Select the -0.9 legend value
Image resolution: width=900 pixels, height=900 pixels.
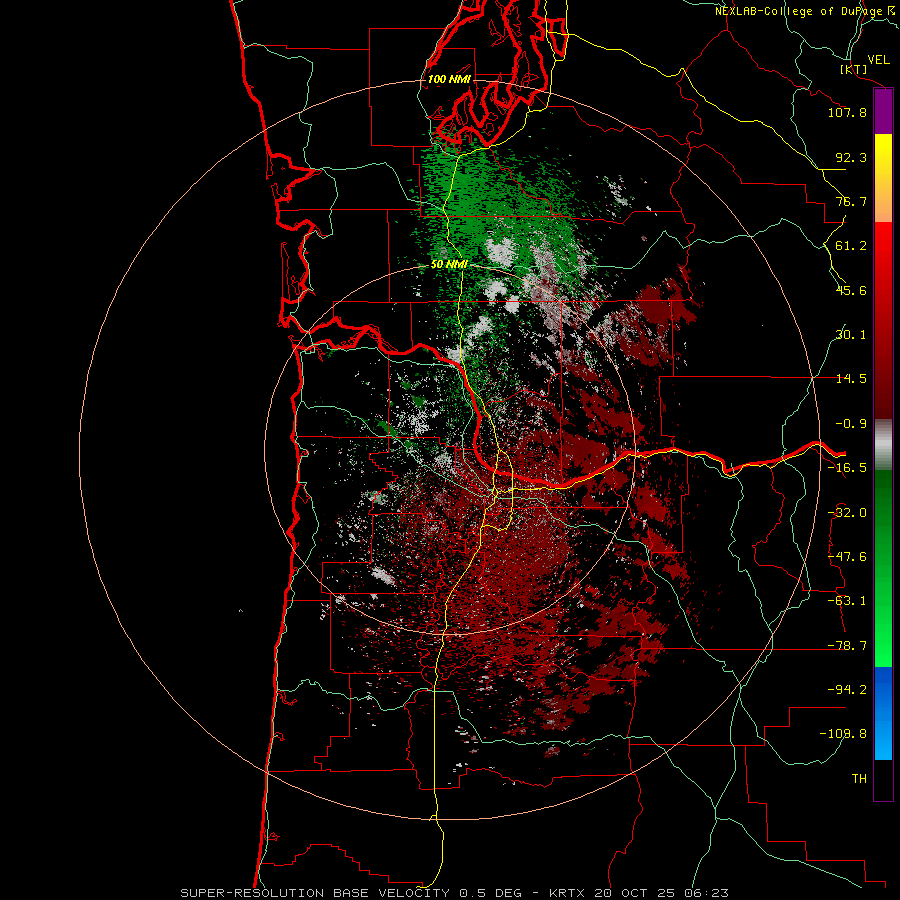pyautogui.click(x=851, y=424)
